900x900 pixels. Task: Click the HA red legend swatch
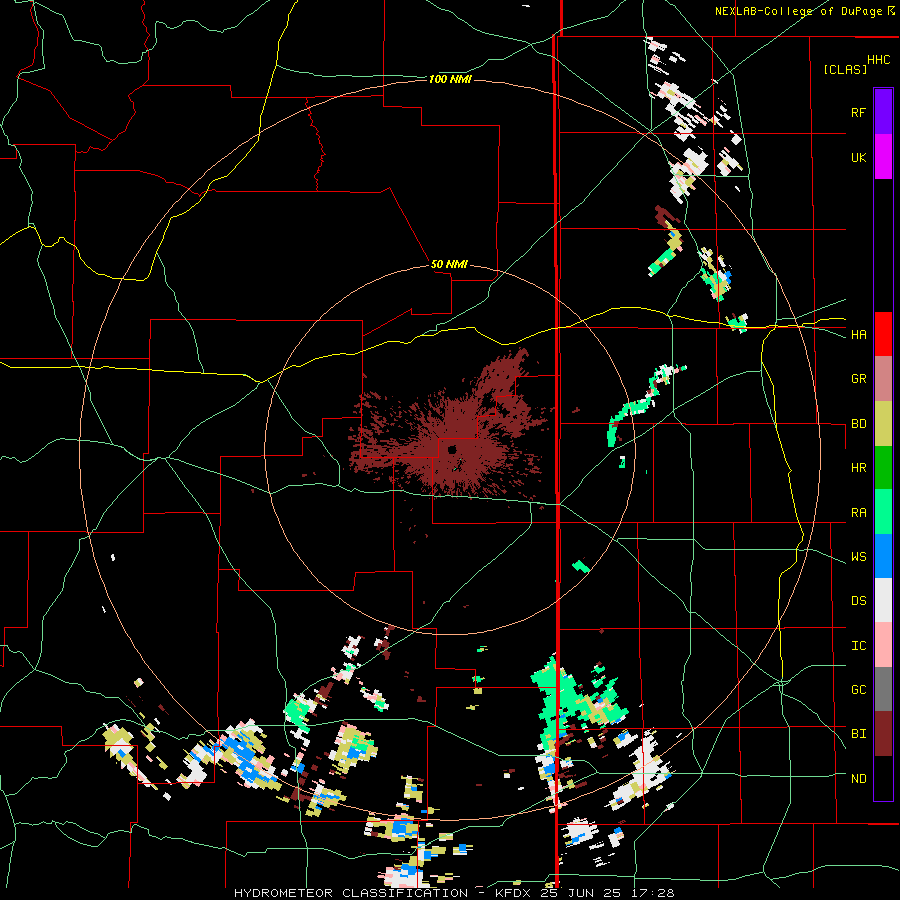pyautogui.click(x=883, y=334)
